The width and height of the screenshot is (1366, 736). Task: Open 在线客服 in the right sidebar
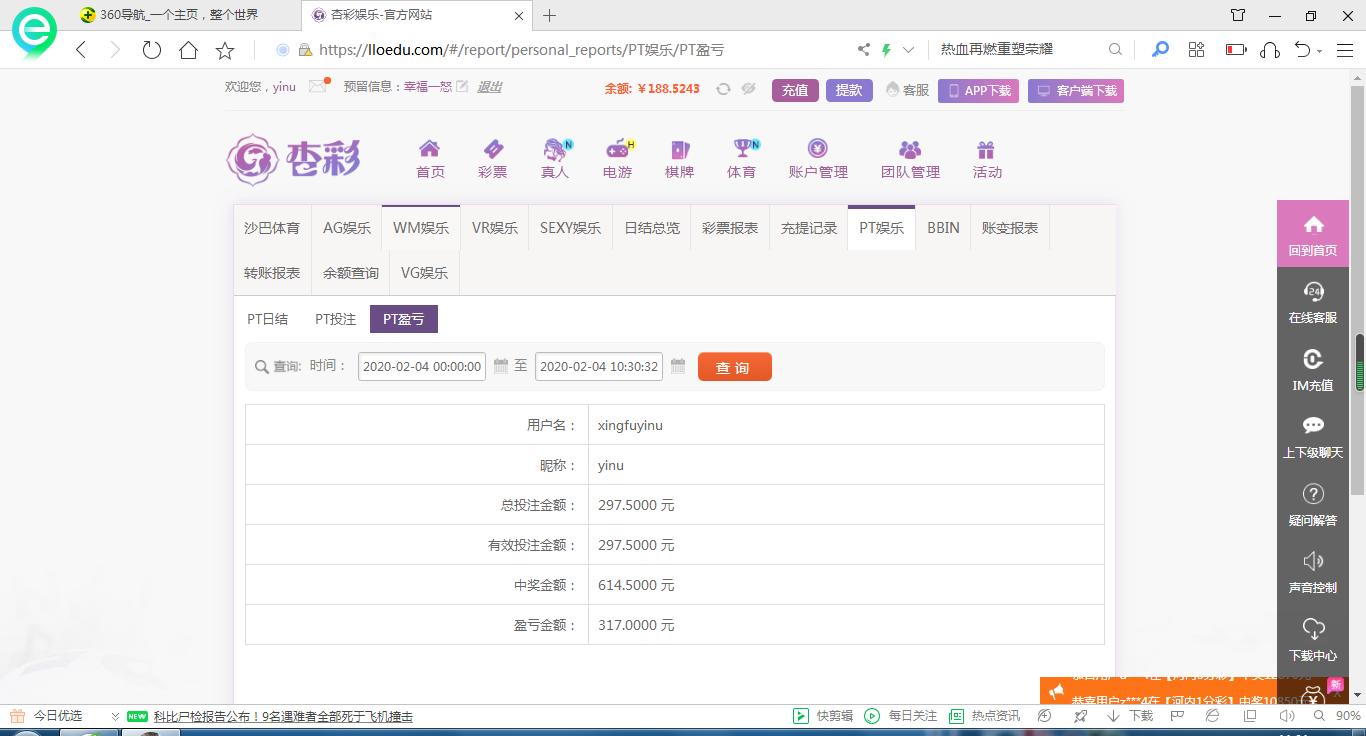(1312, 302)
